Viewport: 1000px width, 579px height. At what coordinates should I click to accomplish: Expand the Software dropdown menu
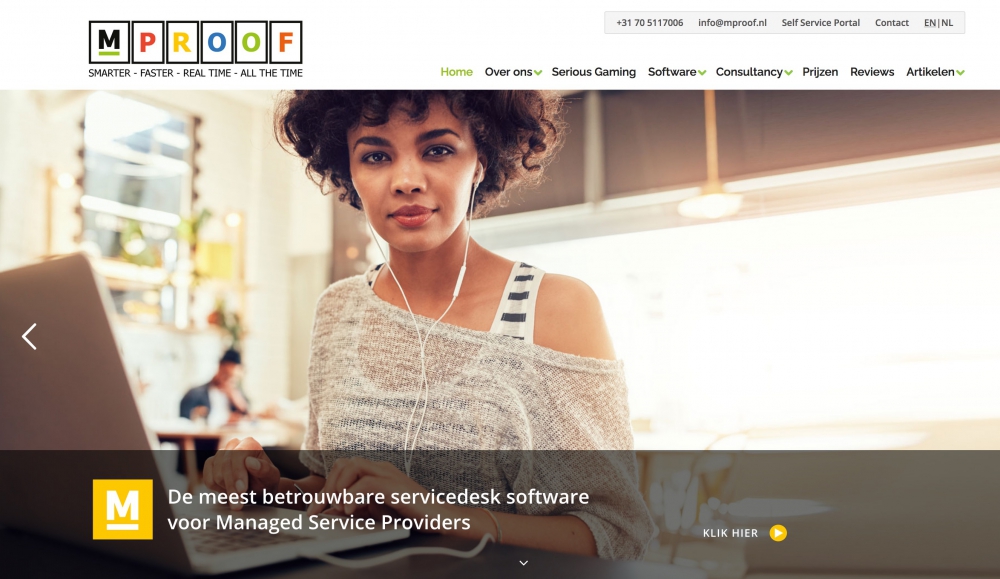(x=677, y=72)
